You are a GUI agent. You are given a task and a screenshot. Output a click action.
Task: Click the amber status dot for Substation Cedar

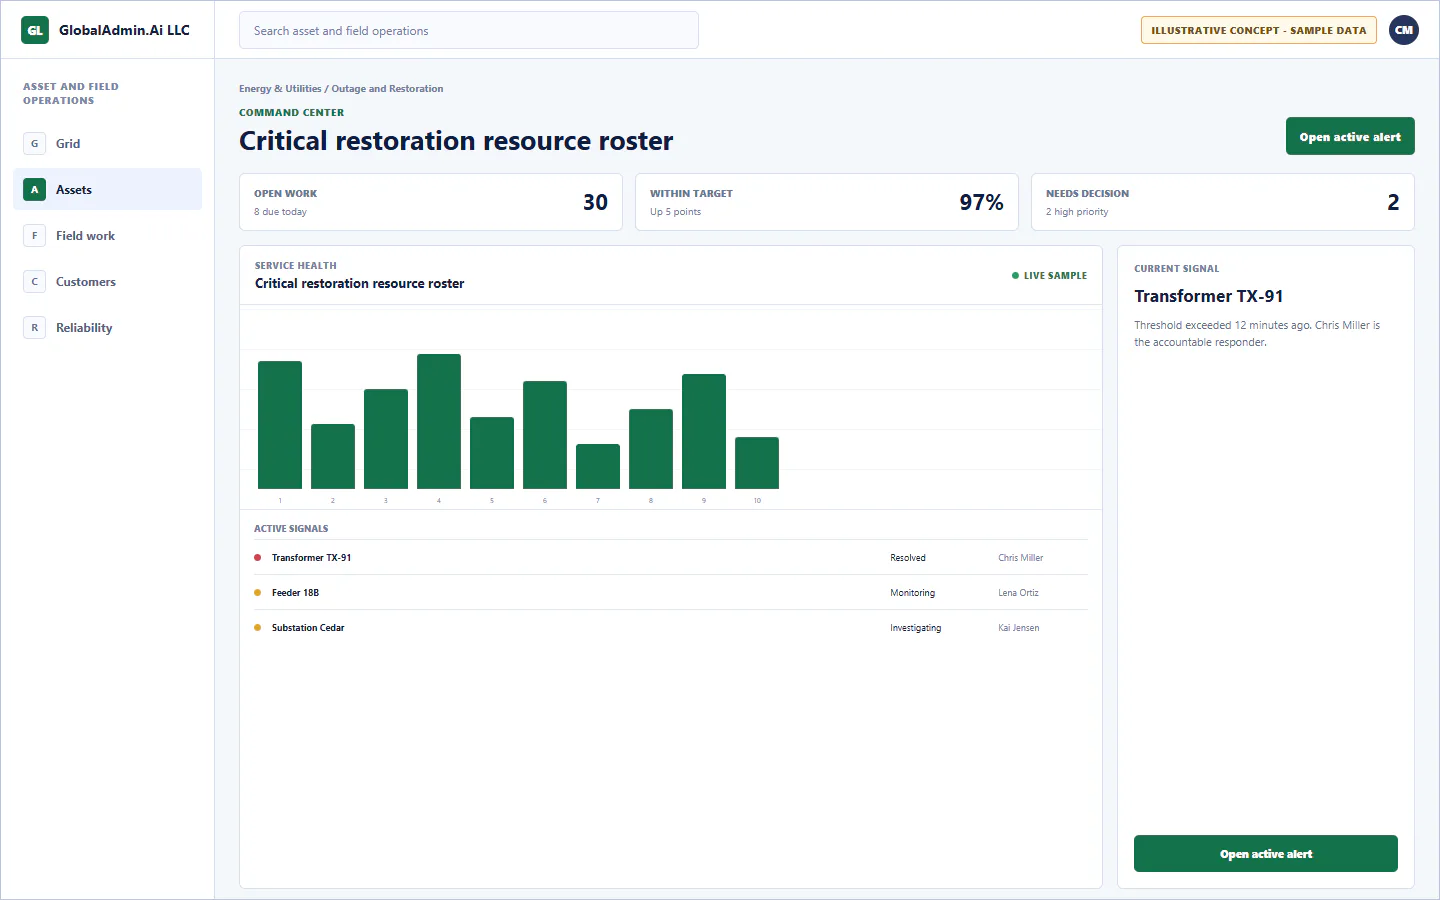[257, 628]
